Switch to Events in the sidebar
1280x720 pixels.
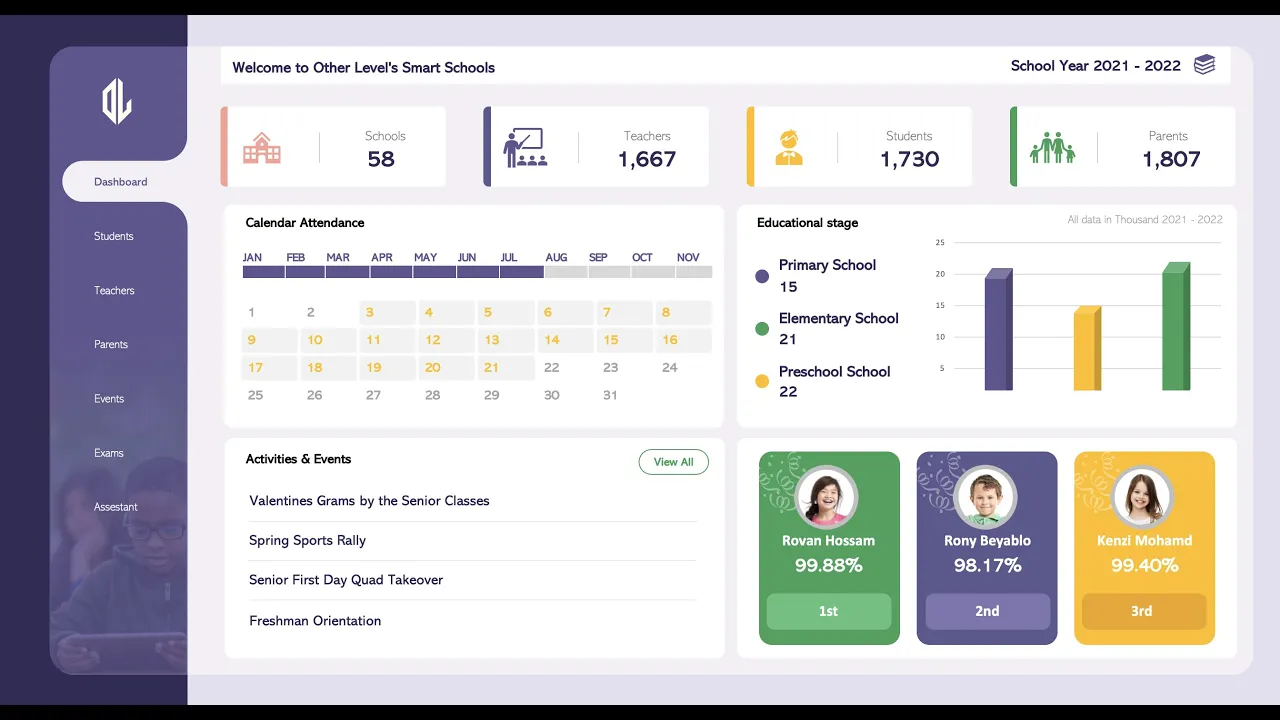pyautogui.click(x=109, y=398)
